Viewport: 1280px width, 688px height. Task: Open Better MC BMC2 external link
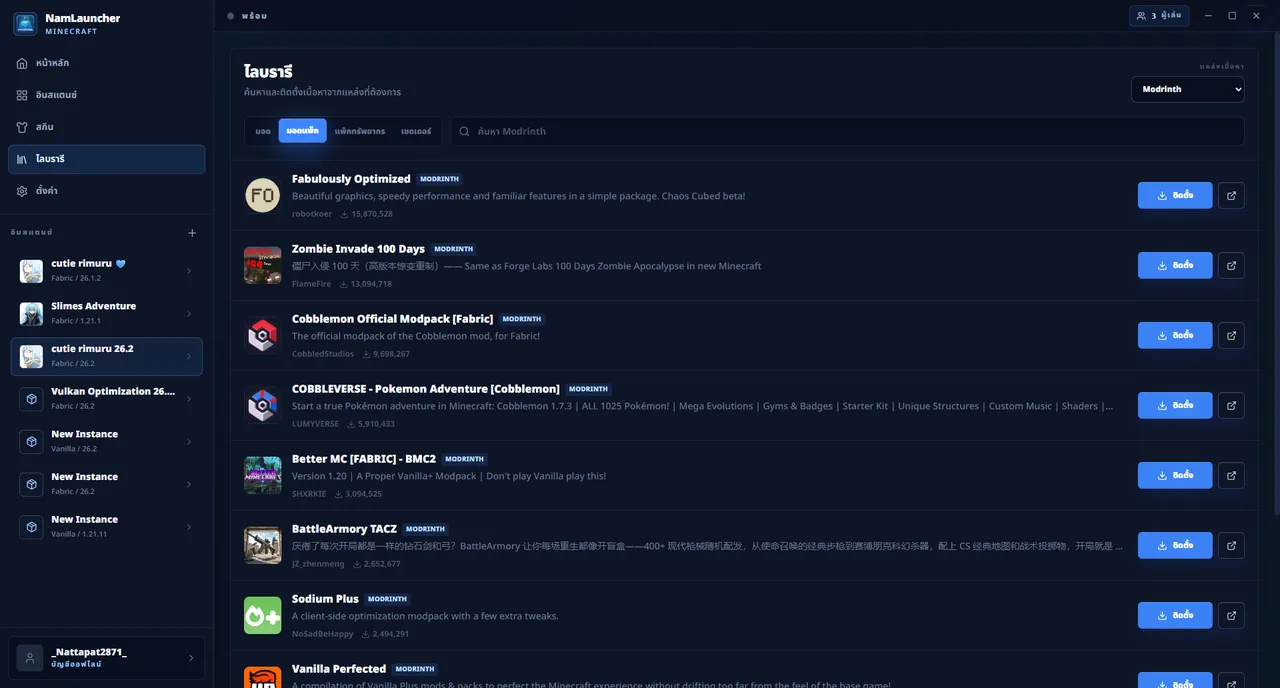coord(1231,475)
